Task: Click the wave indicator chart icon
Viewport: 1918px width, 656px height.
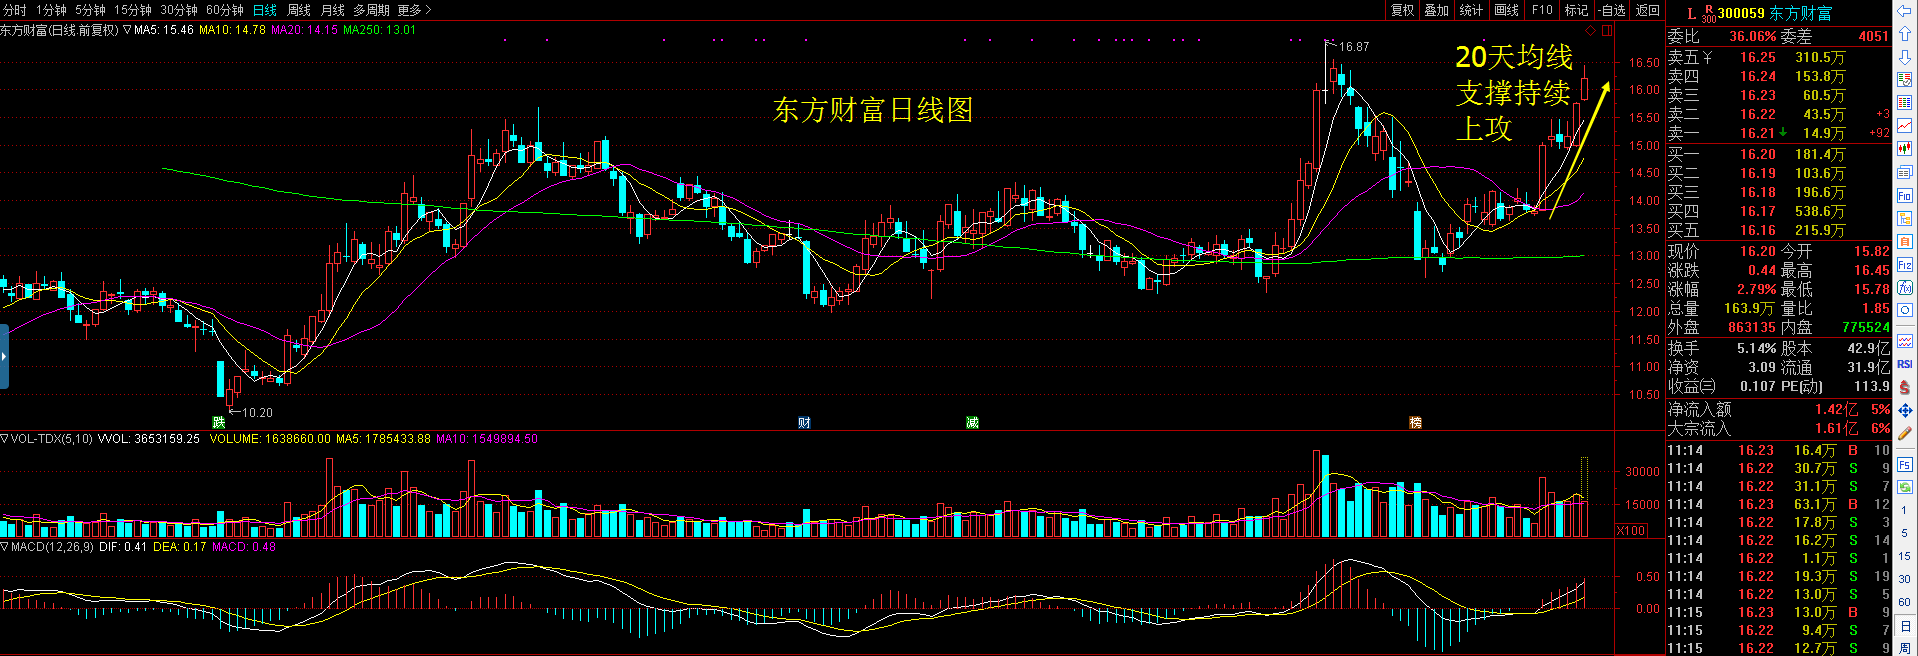Action: [x=1905, y=341]
